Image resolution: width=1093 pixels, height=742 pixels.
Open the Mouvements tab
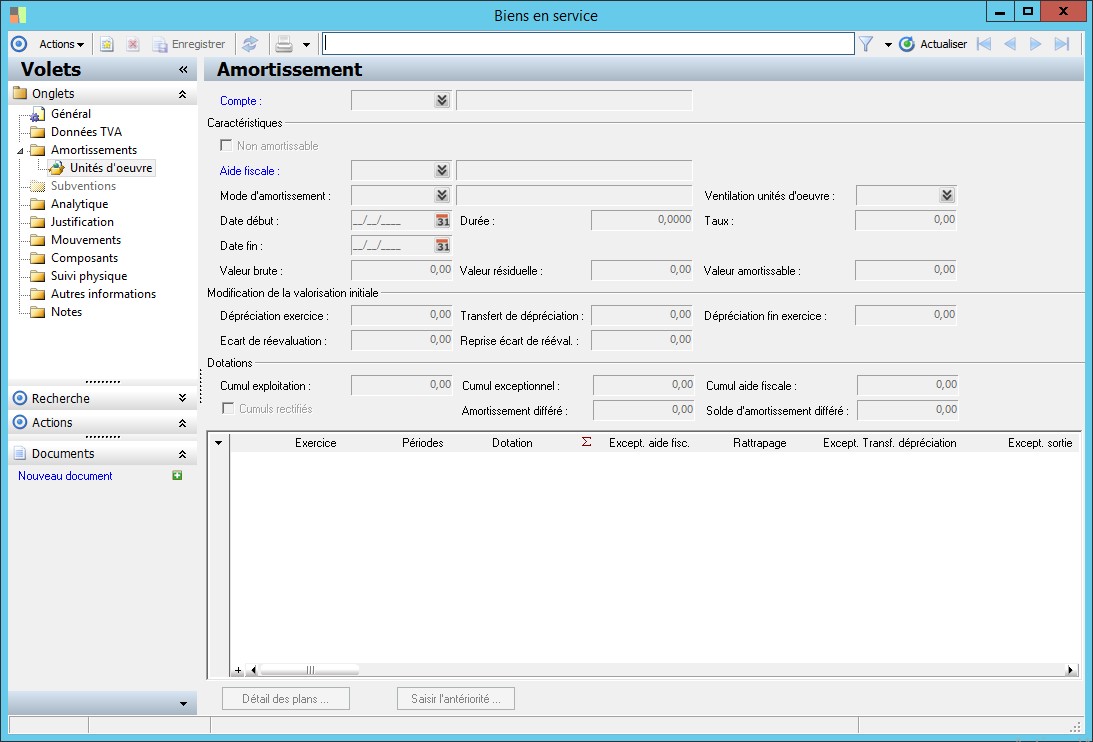pos(86,240)
